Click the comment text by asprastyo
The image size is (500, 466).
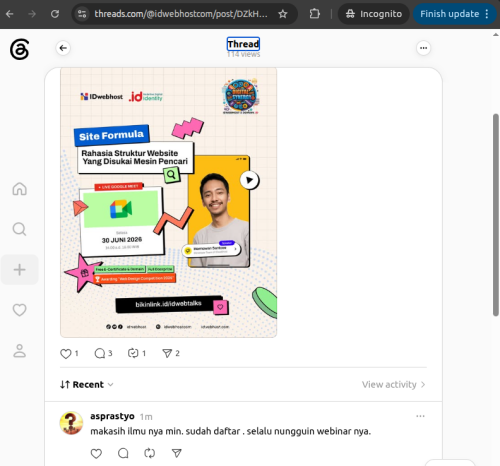tap(230, 431)
